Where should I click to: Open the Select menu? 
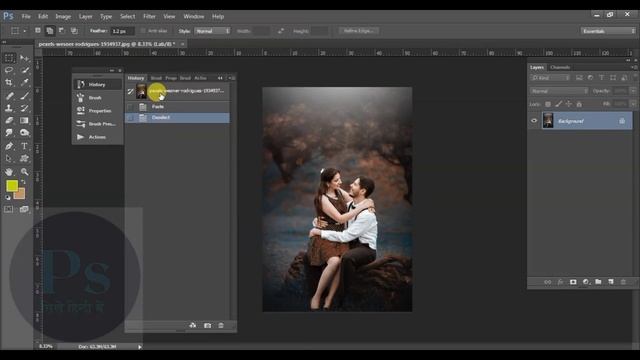[127, 16]
